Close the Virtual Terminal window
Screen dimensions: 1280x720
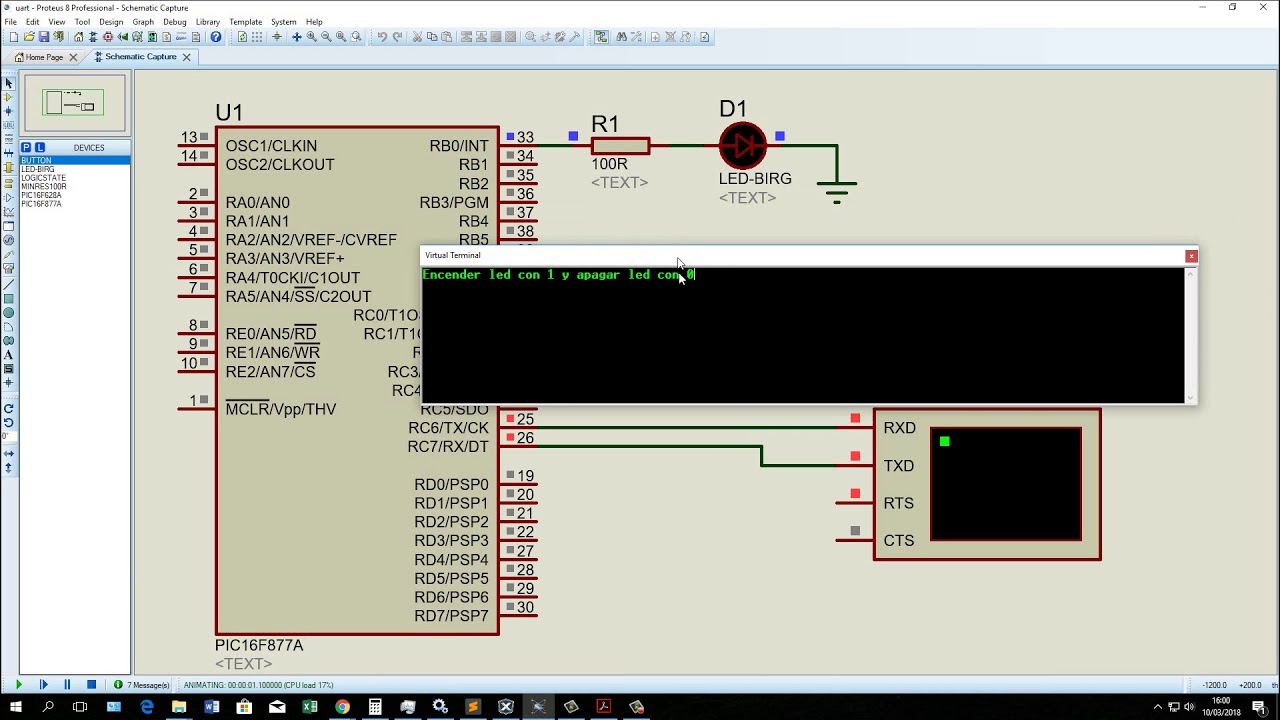[1191, 256]
